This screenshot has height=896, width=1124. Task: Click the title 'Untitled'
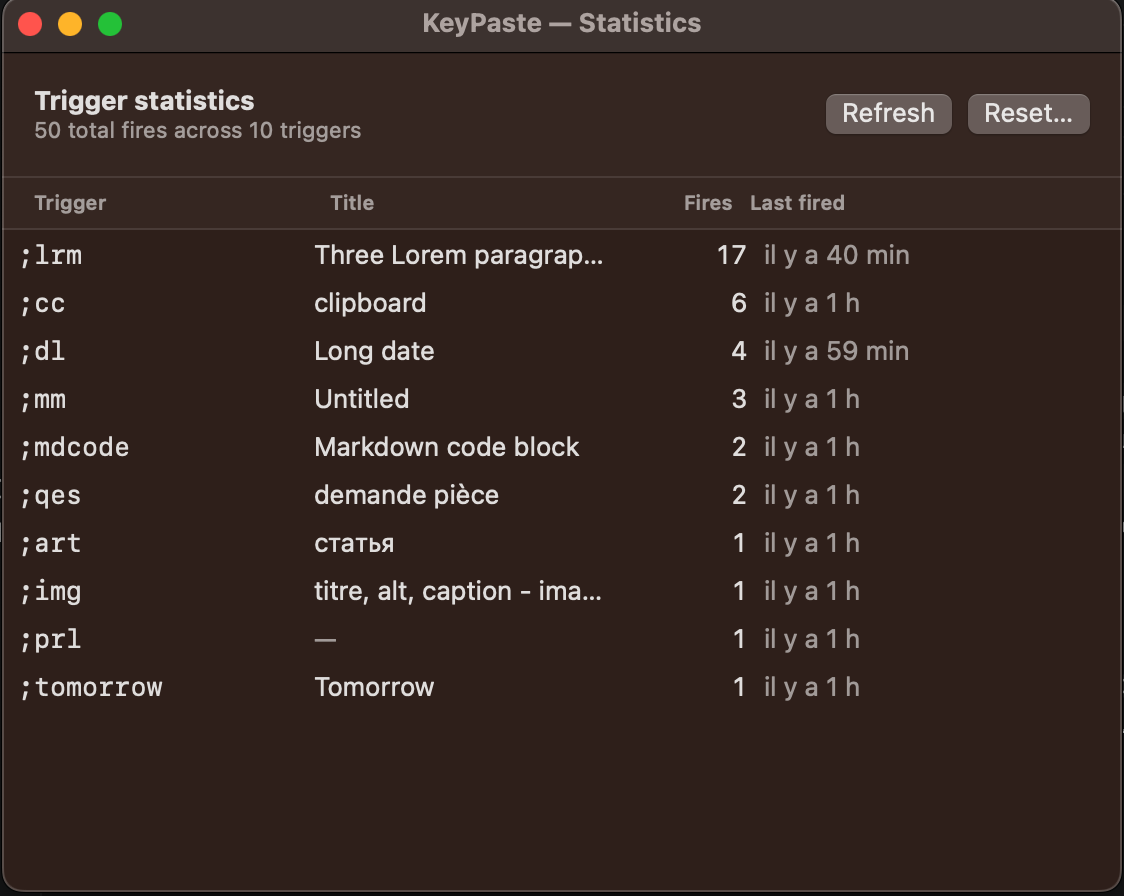(x=361, y=399)
